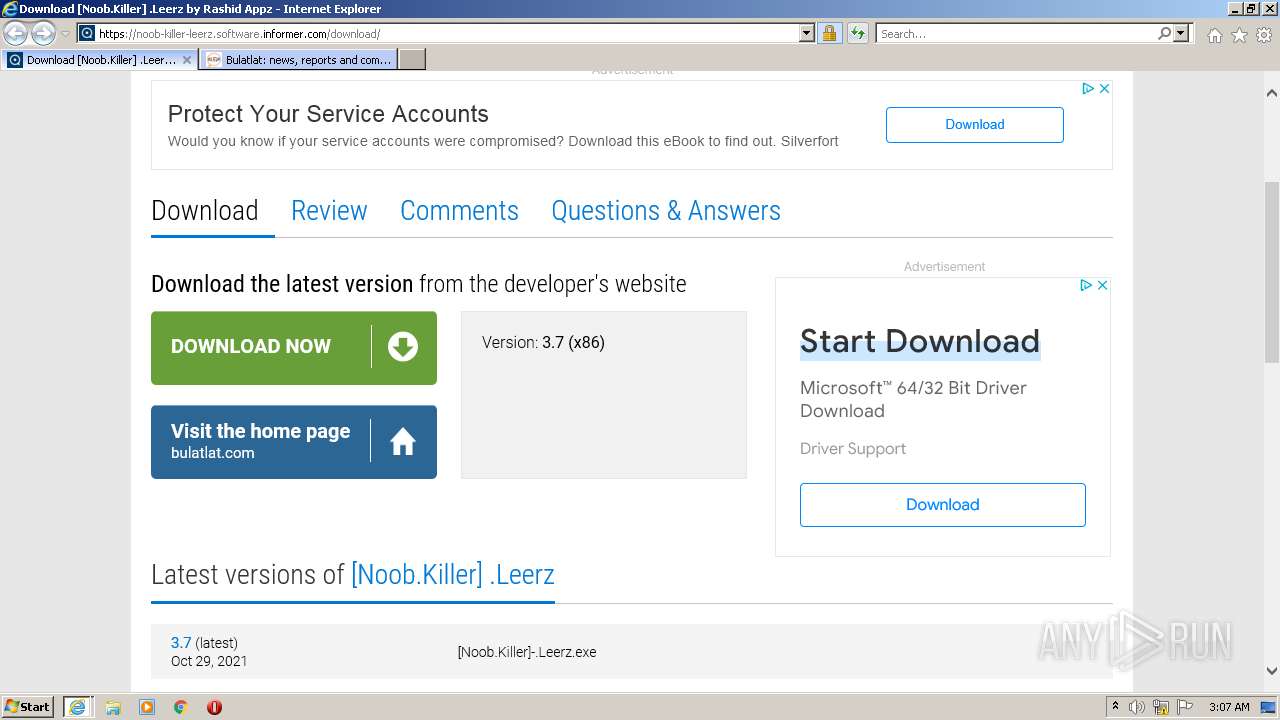Click Visit the home page button
This screenshot has height=720, width=1280.
294,442
